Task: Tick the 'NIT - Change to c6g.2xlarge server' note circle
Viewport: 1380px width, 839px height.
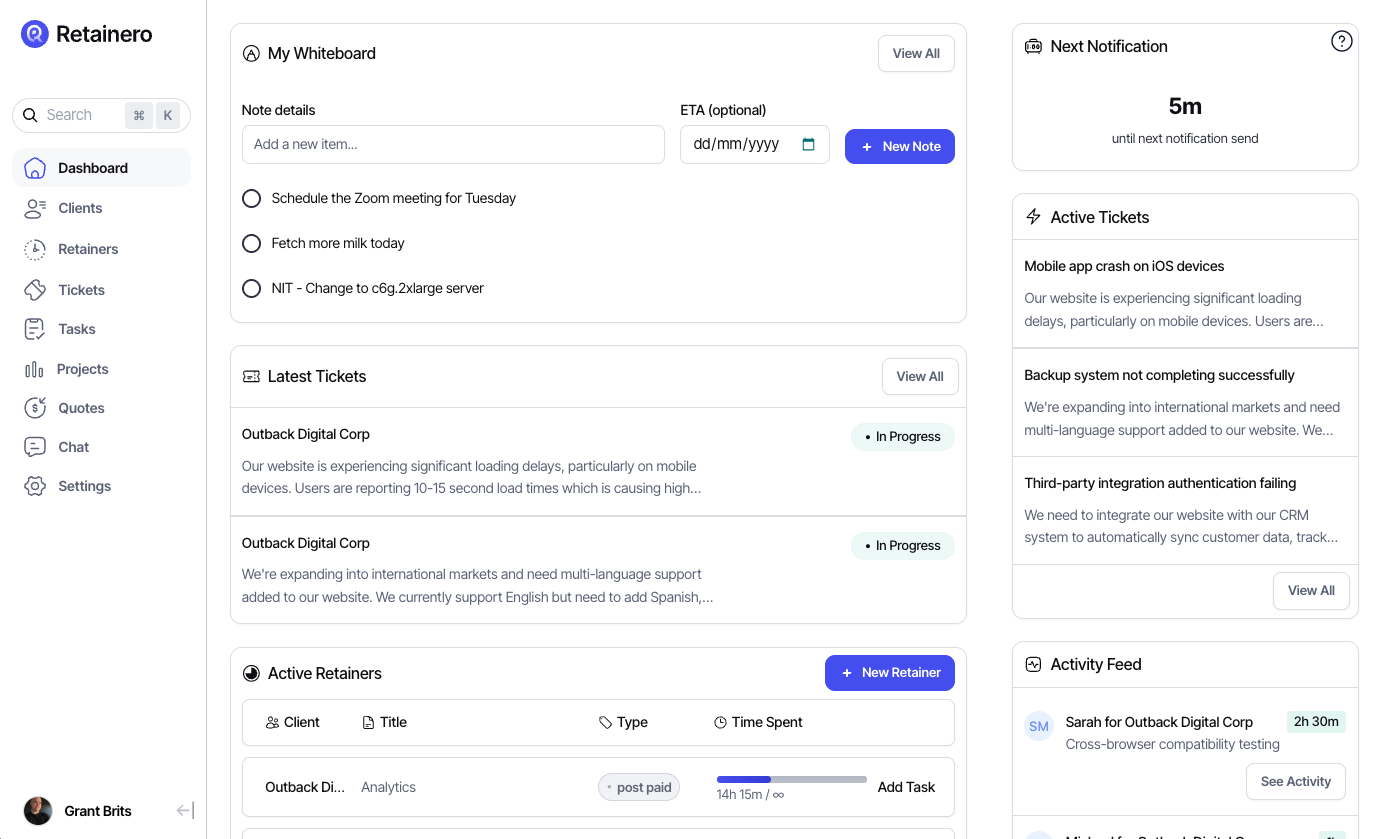Action: pos(252,288)
